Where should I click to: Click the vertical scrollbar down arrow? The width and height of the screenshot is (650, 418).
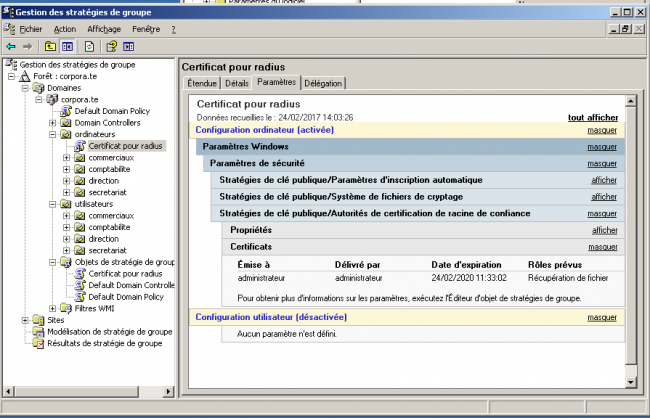[630, 381]
